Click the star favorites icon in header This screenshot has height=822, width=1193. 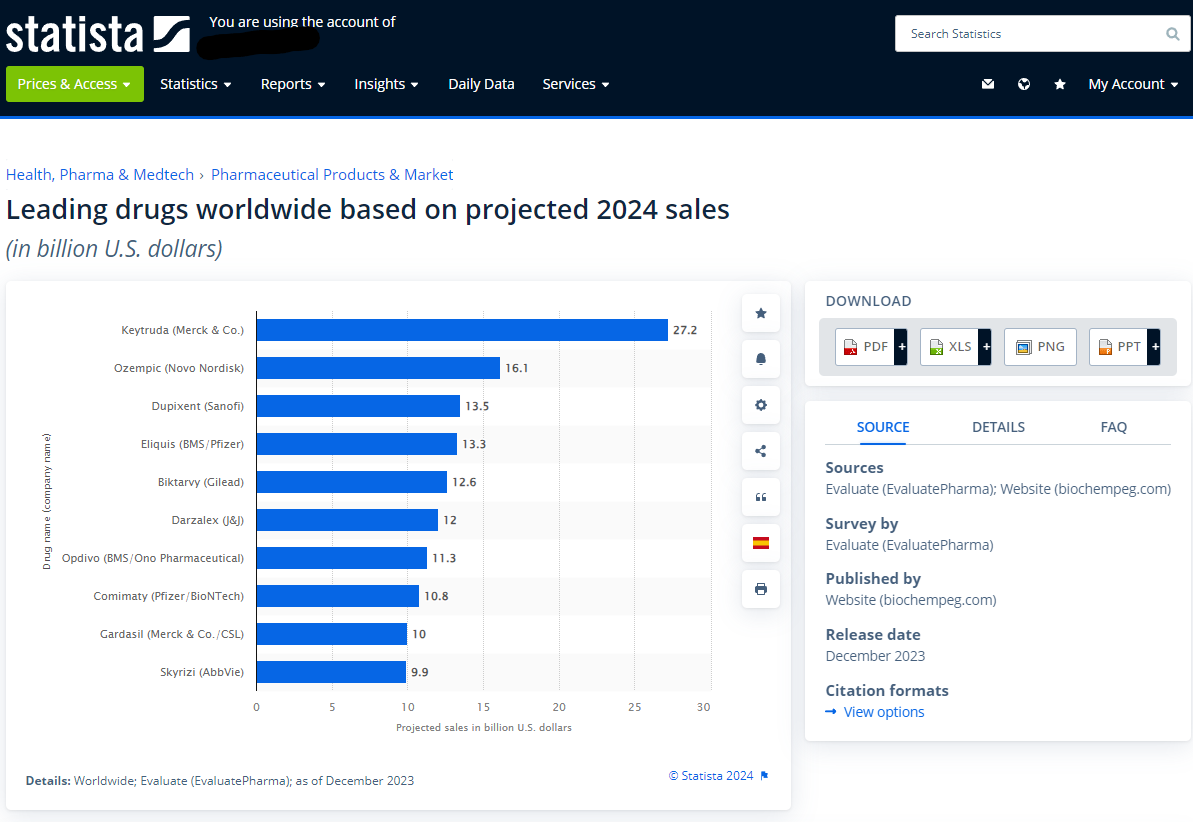(x=1060, y=84)
